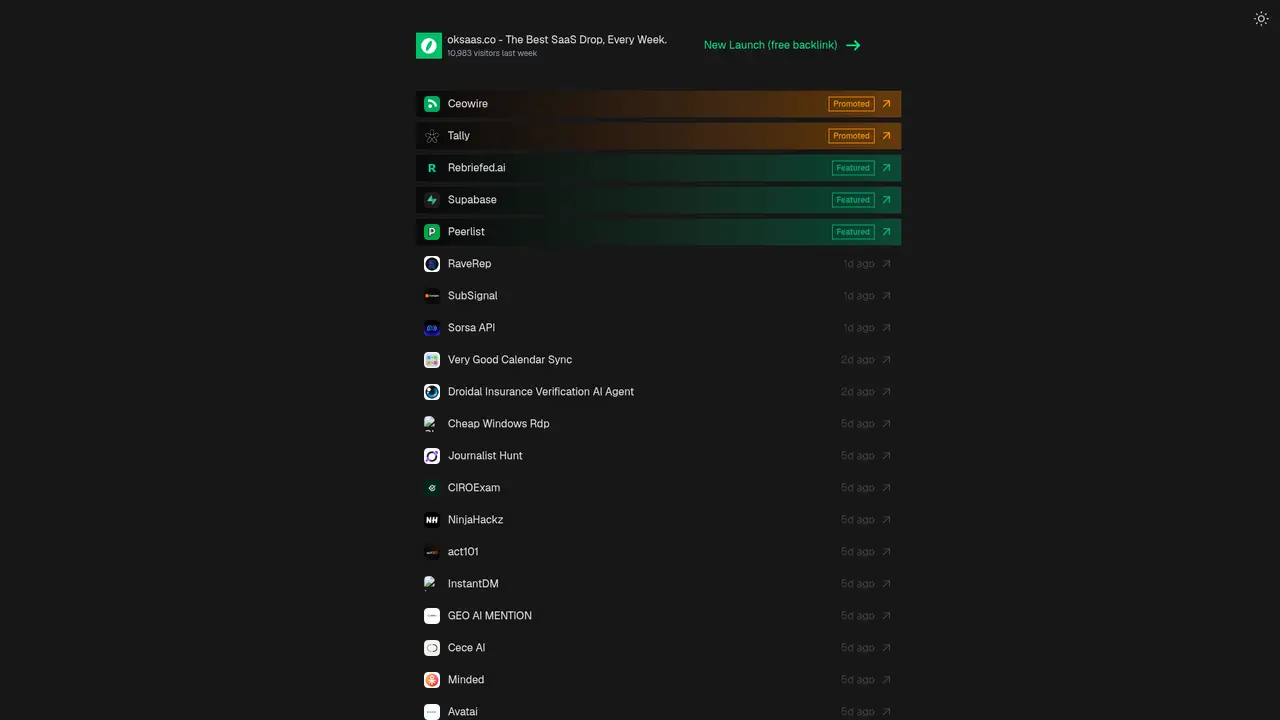The width and height of the screenshot is (1280, 720).
Task: Click the Ceowire app icon
Action: click(x=432, y=104)
